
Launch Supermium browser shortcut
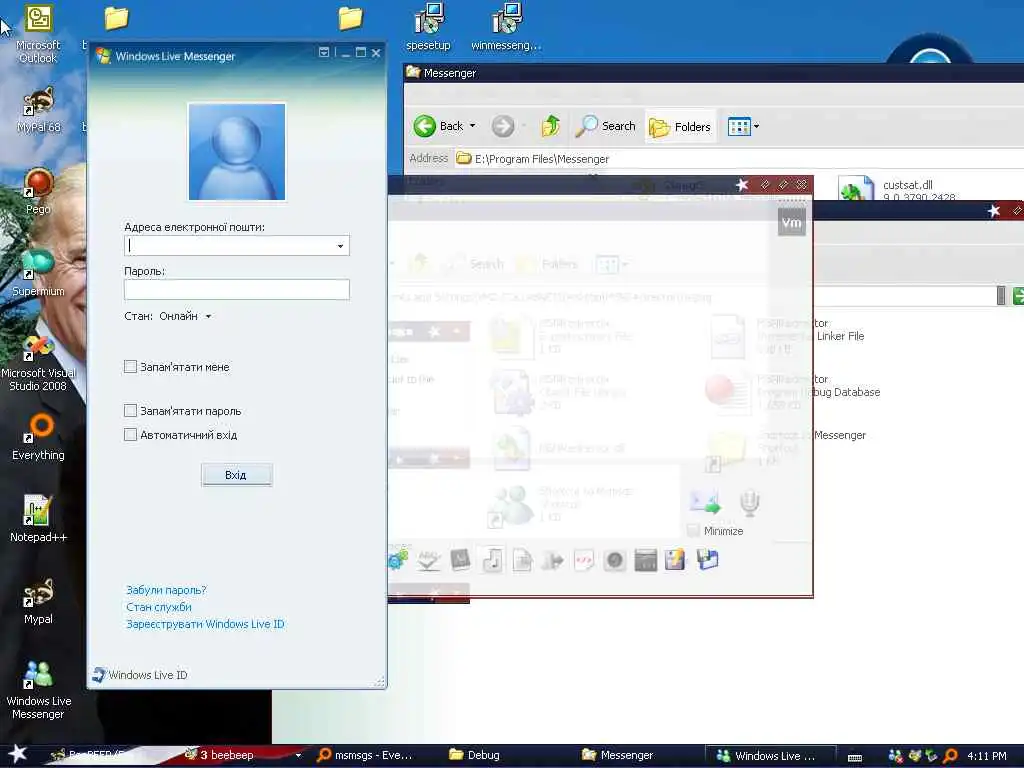[x=38, y=273]
